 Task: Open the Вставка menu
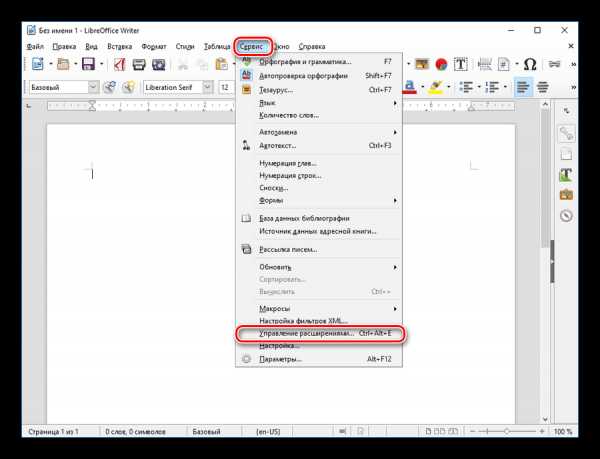[x=119, y=47]
